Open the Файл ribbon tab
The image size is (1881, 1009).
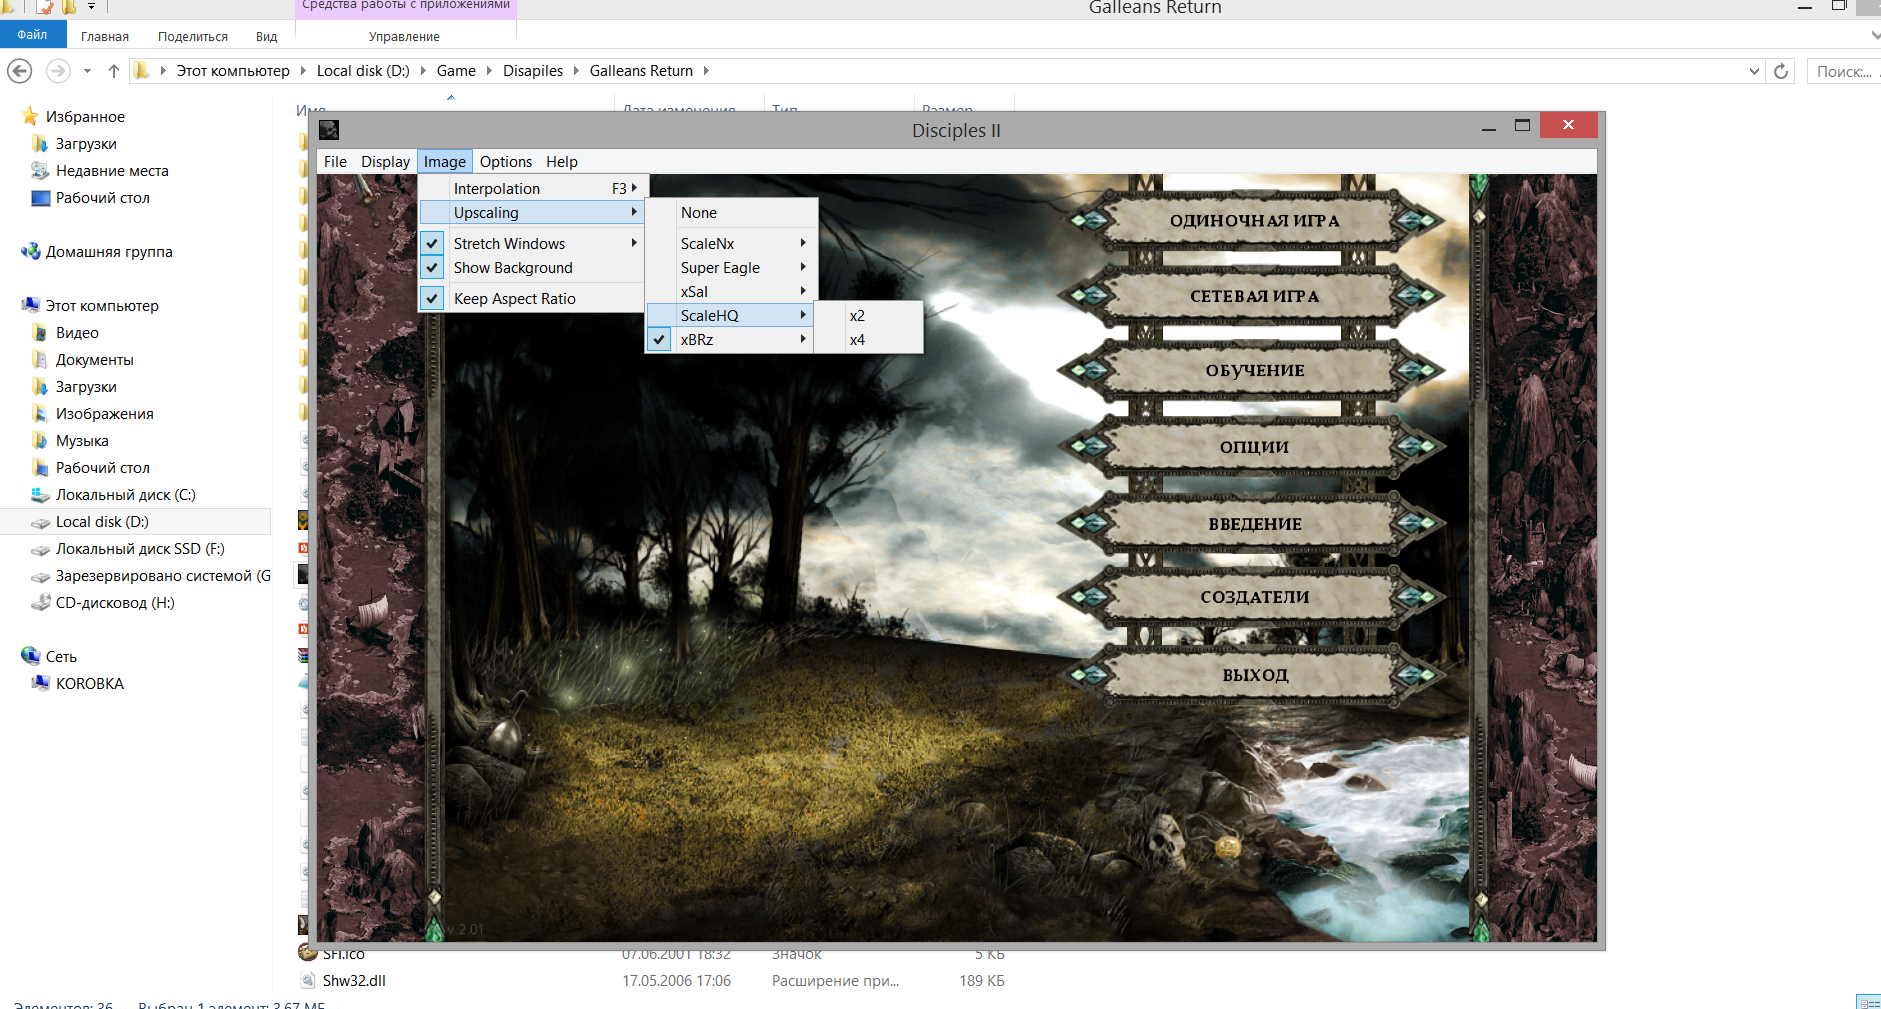[33, 35]
